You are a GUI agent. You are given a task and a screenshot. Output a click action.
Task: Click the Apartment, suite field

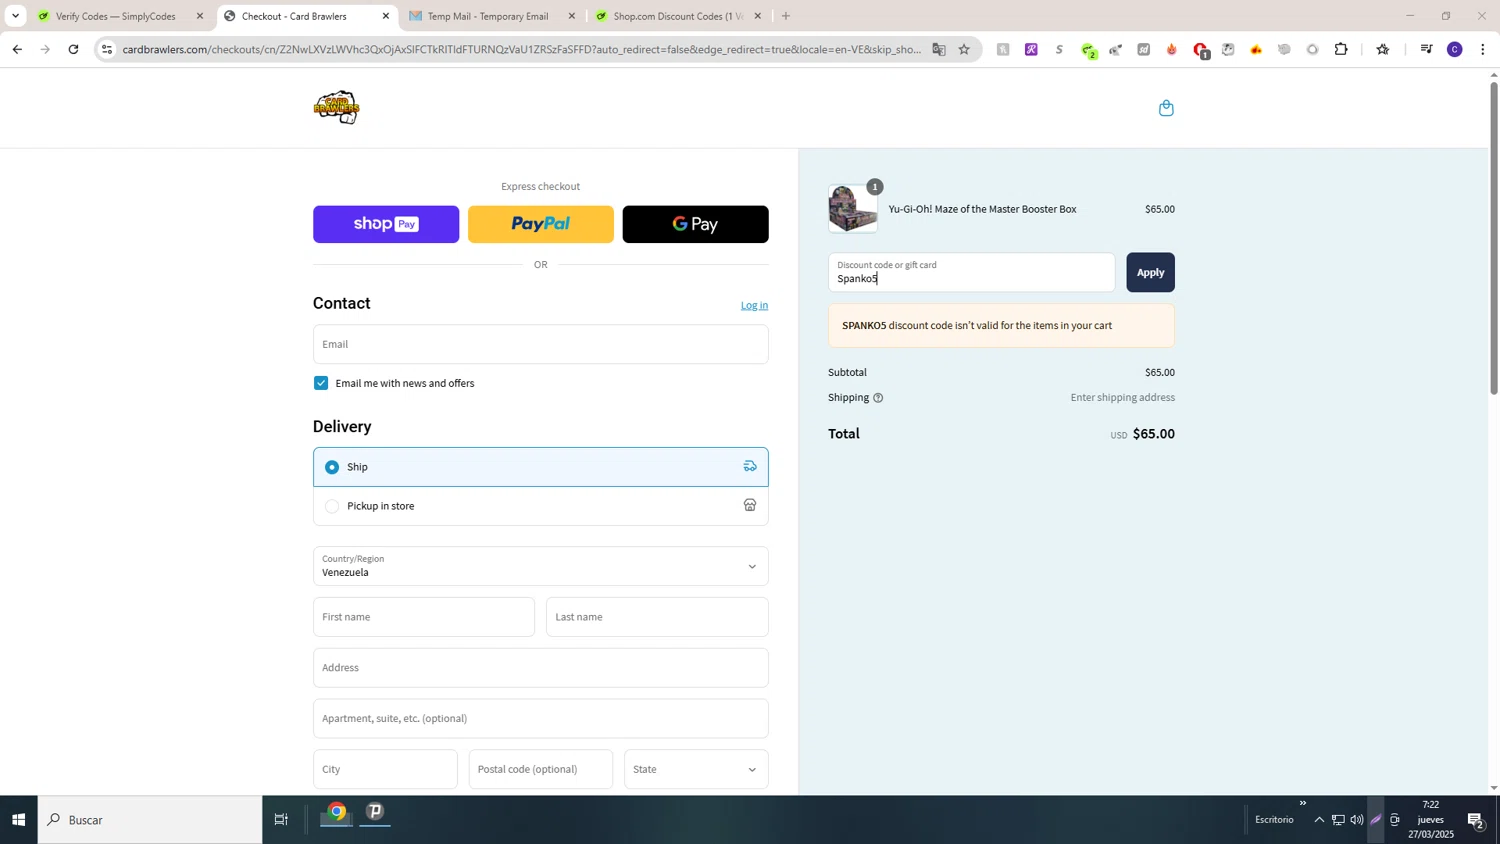(x=540, y=718)
